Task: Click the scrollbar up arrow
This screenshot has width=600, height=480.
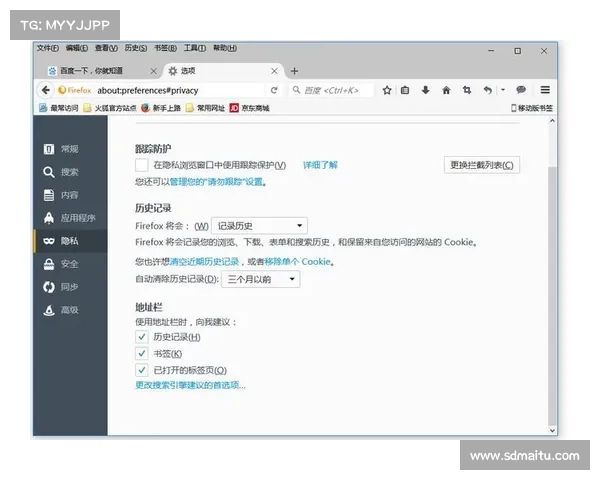Action: (x=552, y=121)
